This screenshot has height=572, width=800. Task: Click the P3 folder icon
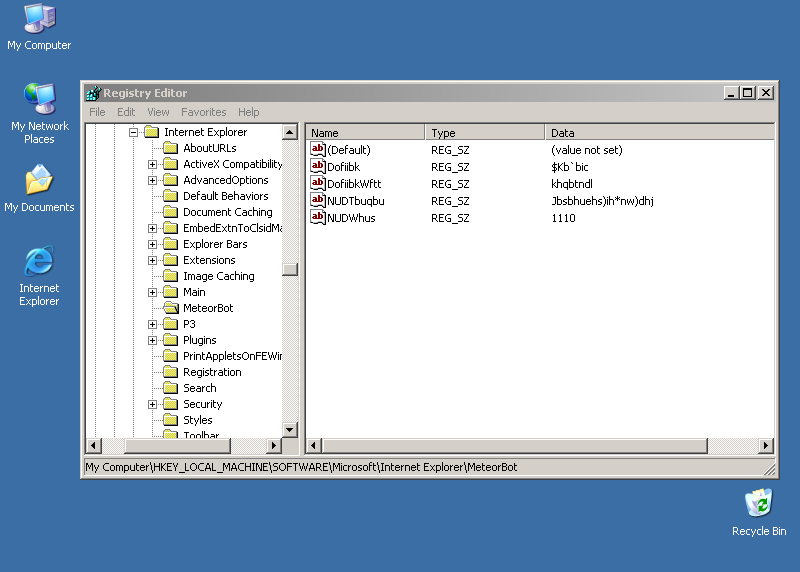click(170, 324)
